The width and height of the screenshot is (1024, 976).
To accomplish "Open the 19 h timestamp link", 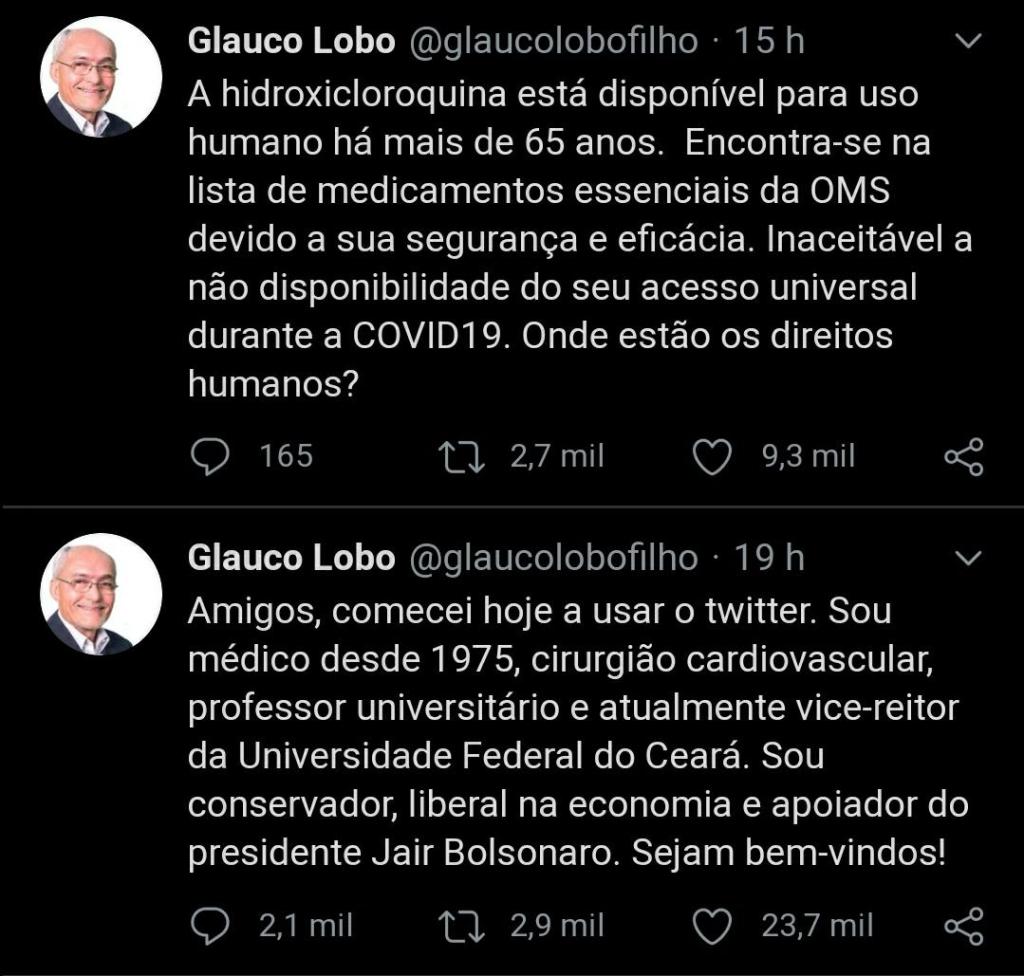I will coord(769,557).
